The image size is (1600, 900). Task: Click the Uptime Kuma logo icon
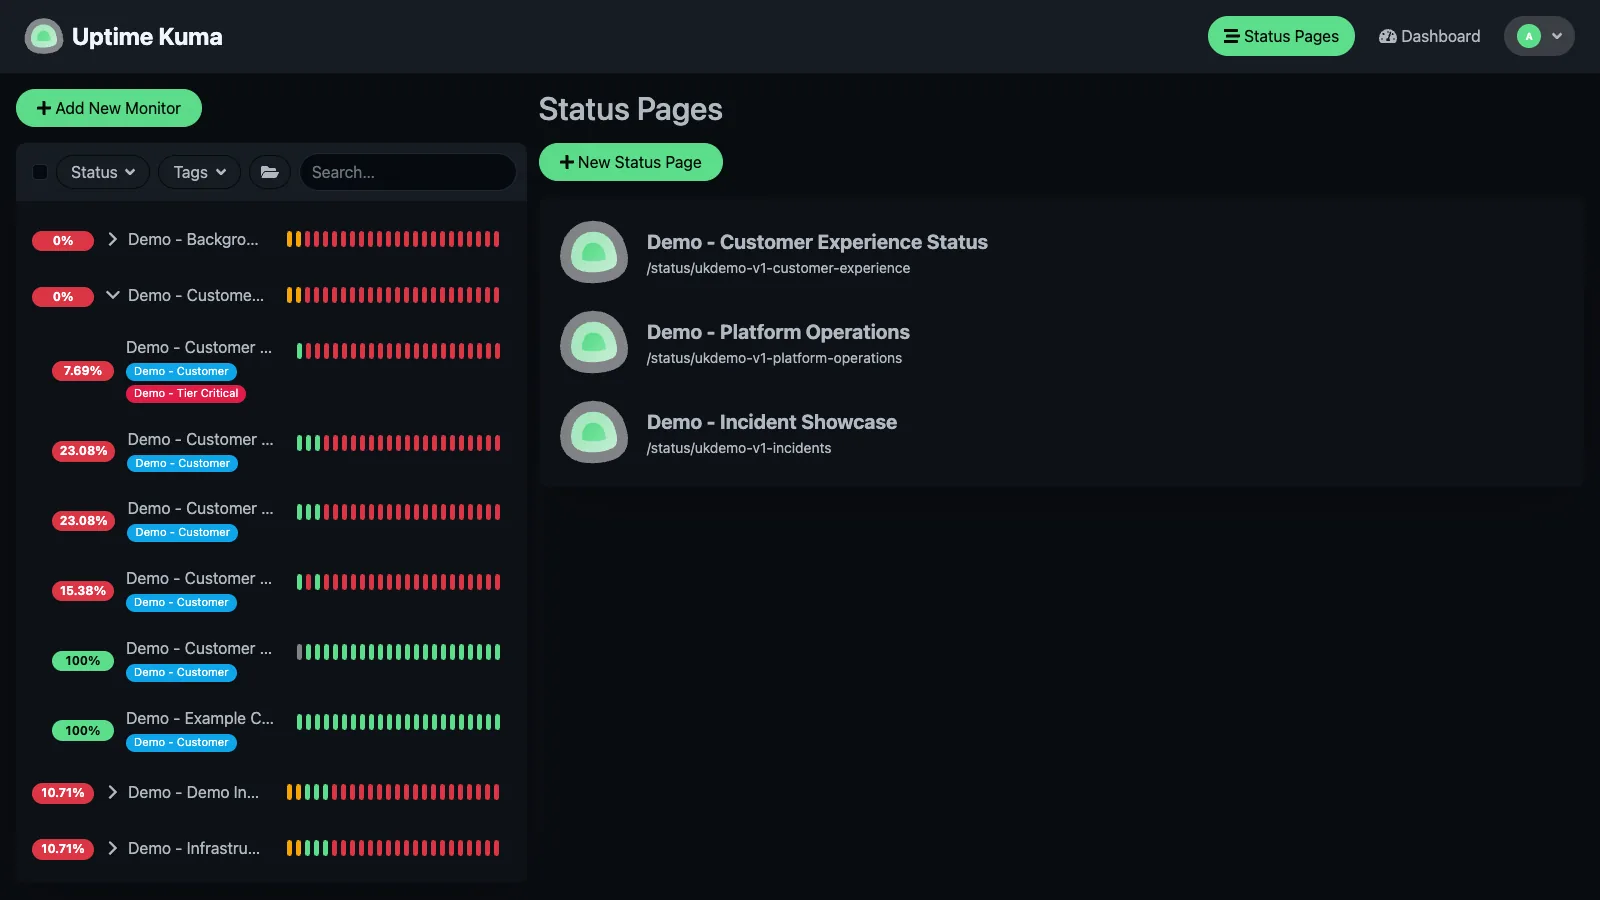pyautogui.click(x=43, y=36)
